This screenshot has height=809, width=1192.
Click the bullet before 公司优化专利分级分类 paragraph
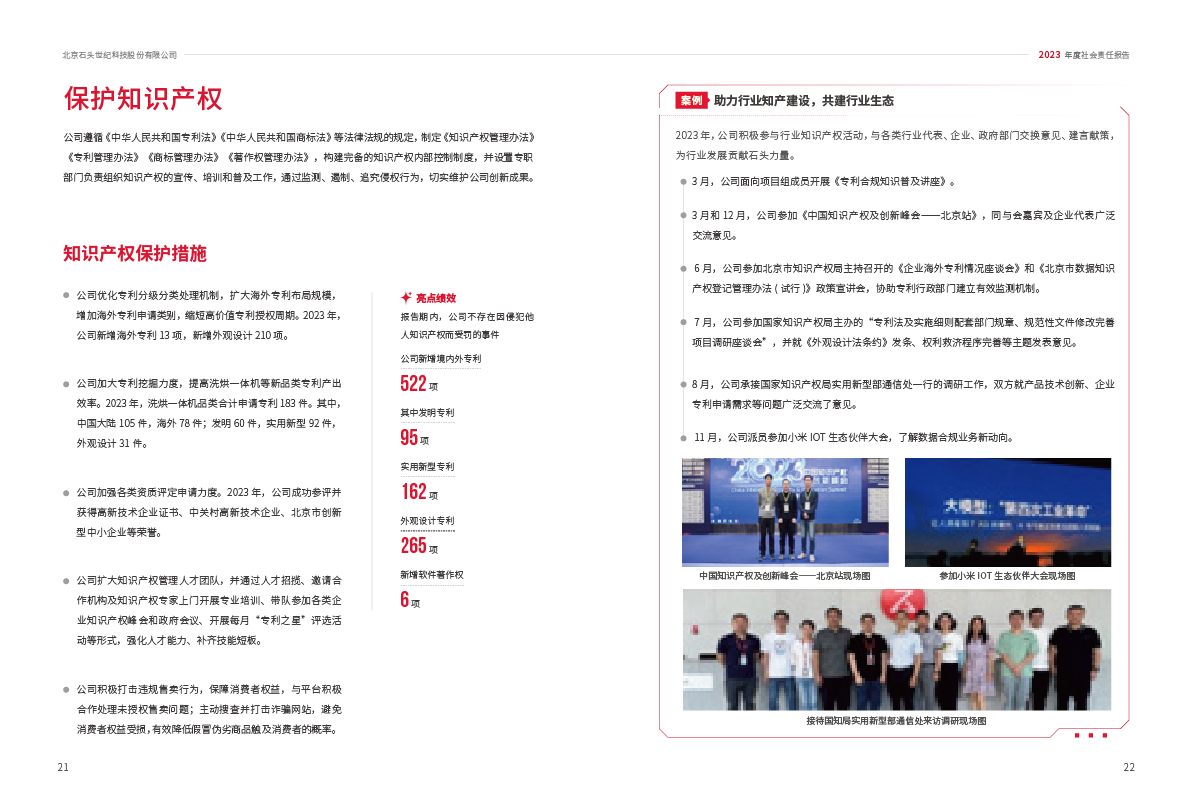66,297
